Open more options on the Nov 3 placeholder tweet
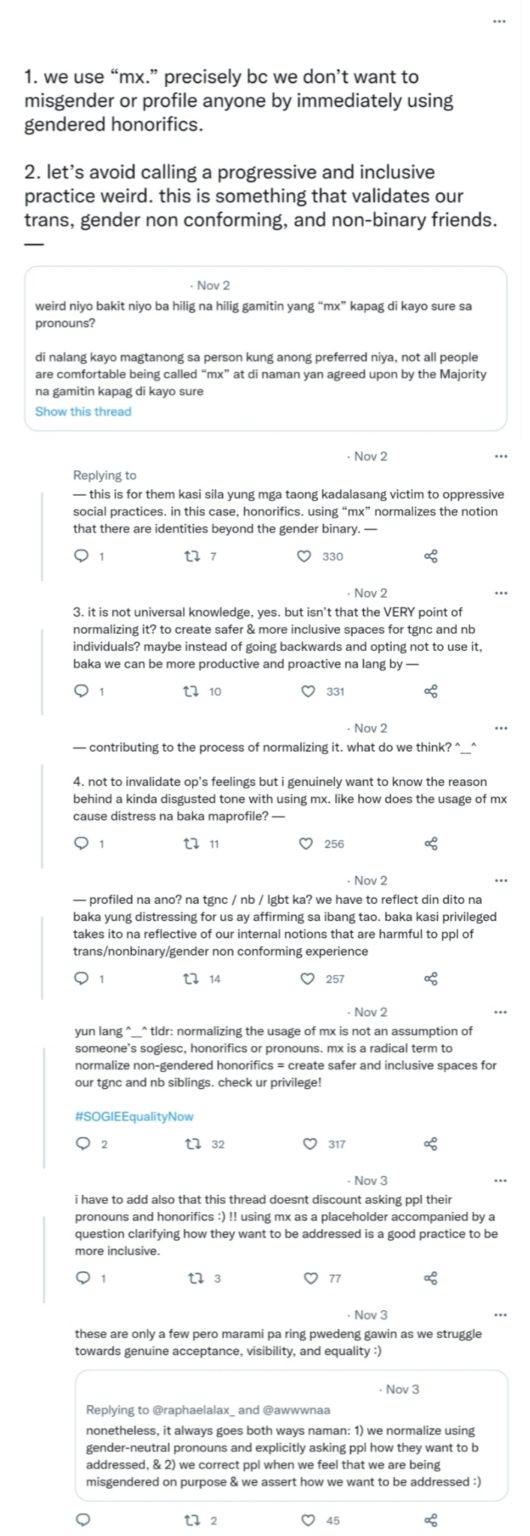530x1536 pixels. coord(501,1180)
